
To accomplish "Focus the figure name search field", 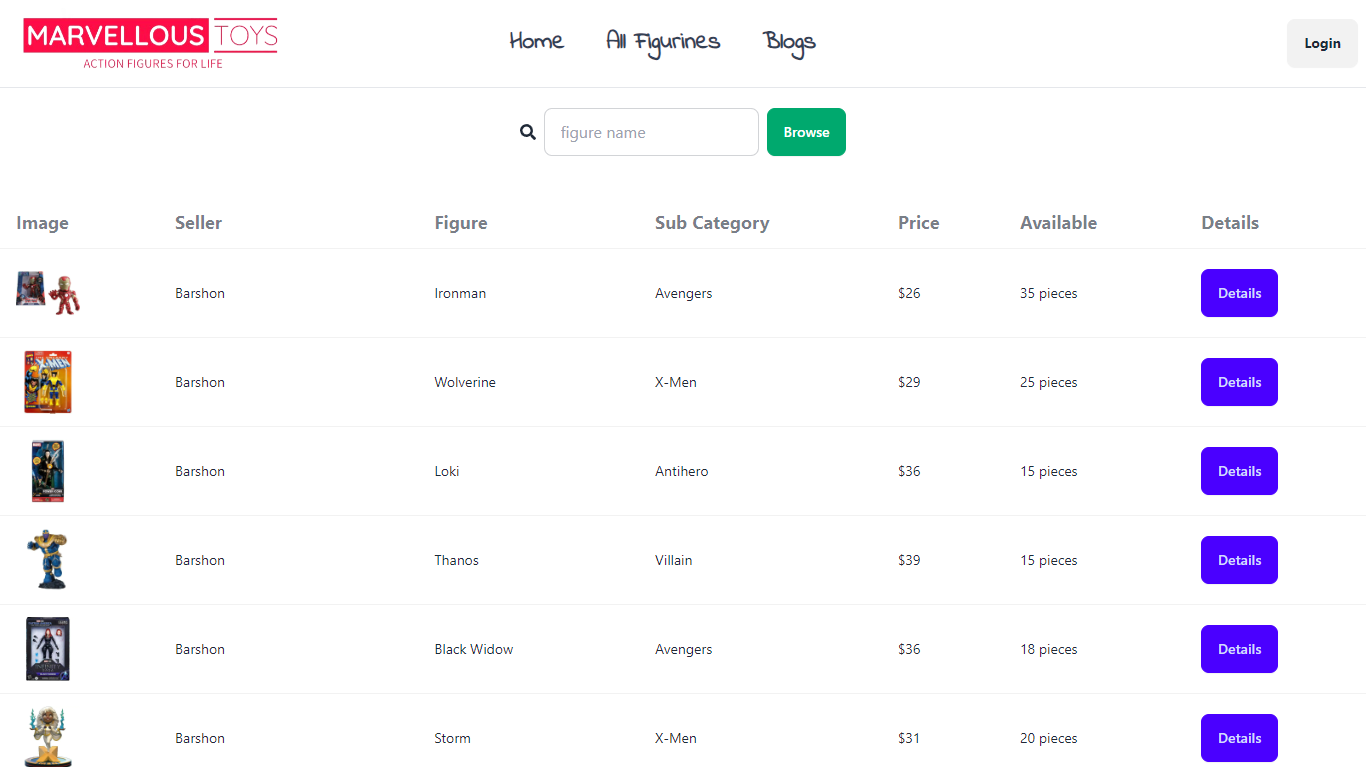I will pyautogui.click(x=651, y=132).
